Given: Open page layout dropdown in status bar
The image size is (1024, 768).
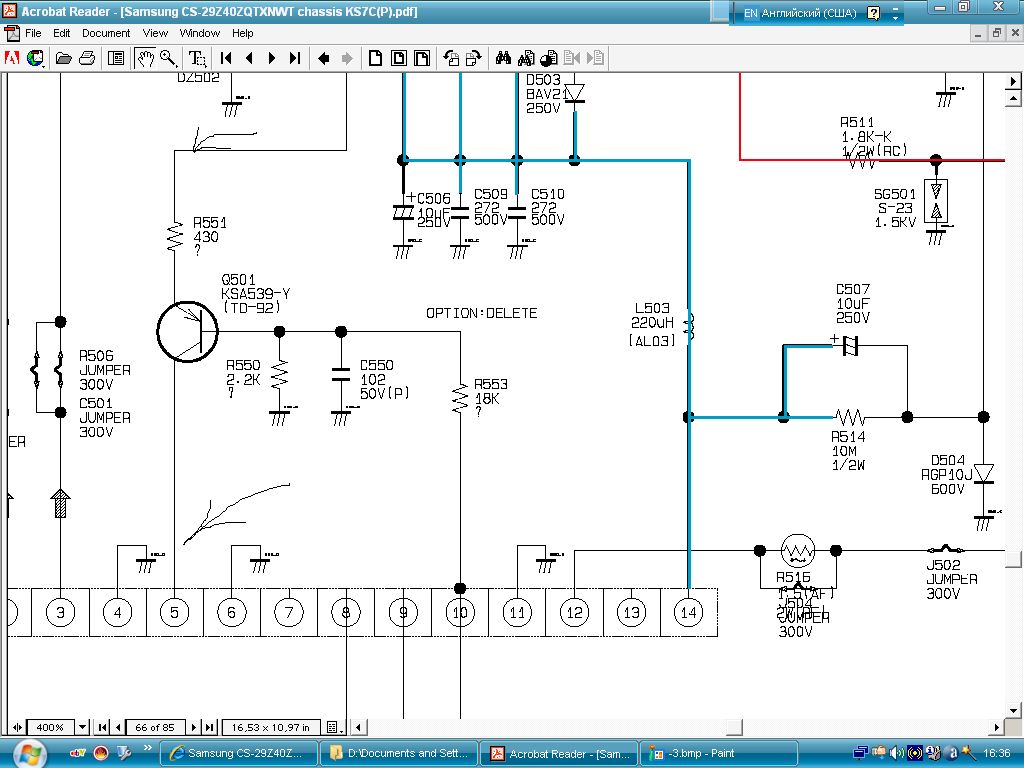Looking at the screenshot, I should pyautogui.click(x=334, y=727).
